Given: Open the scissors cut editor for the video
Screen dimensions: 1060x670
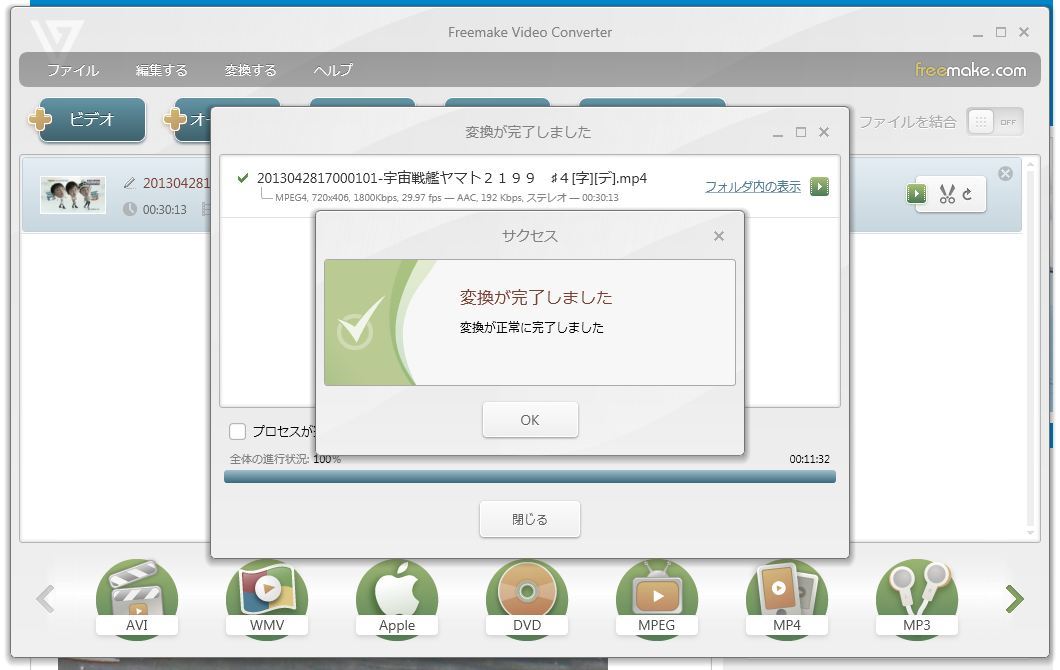Looking at the screenshot, I should pos(947,195).
